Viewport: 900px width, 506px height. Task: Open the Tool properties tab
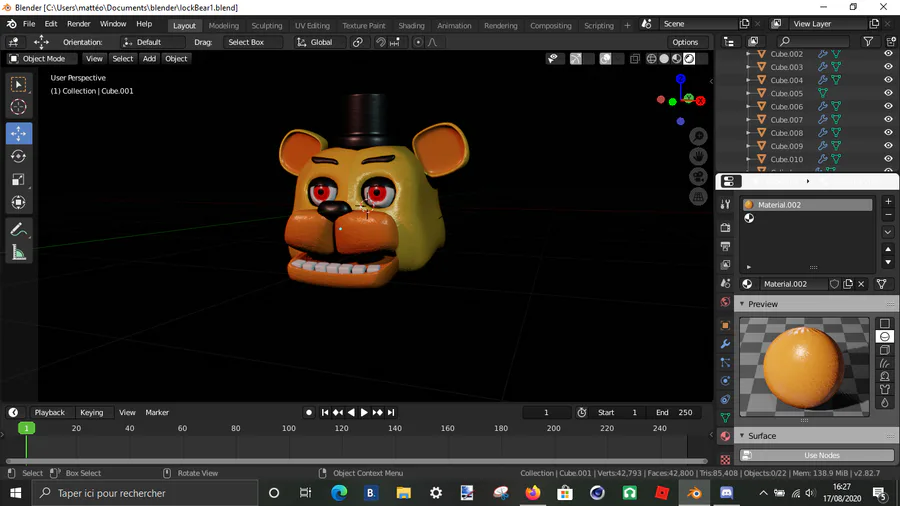click(x=726, y=204)
